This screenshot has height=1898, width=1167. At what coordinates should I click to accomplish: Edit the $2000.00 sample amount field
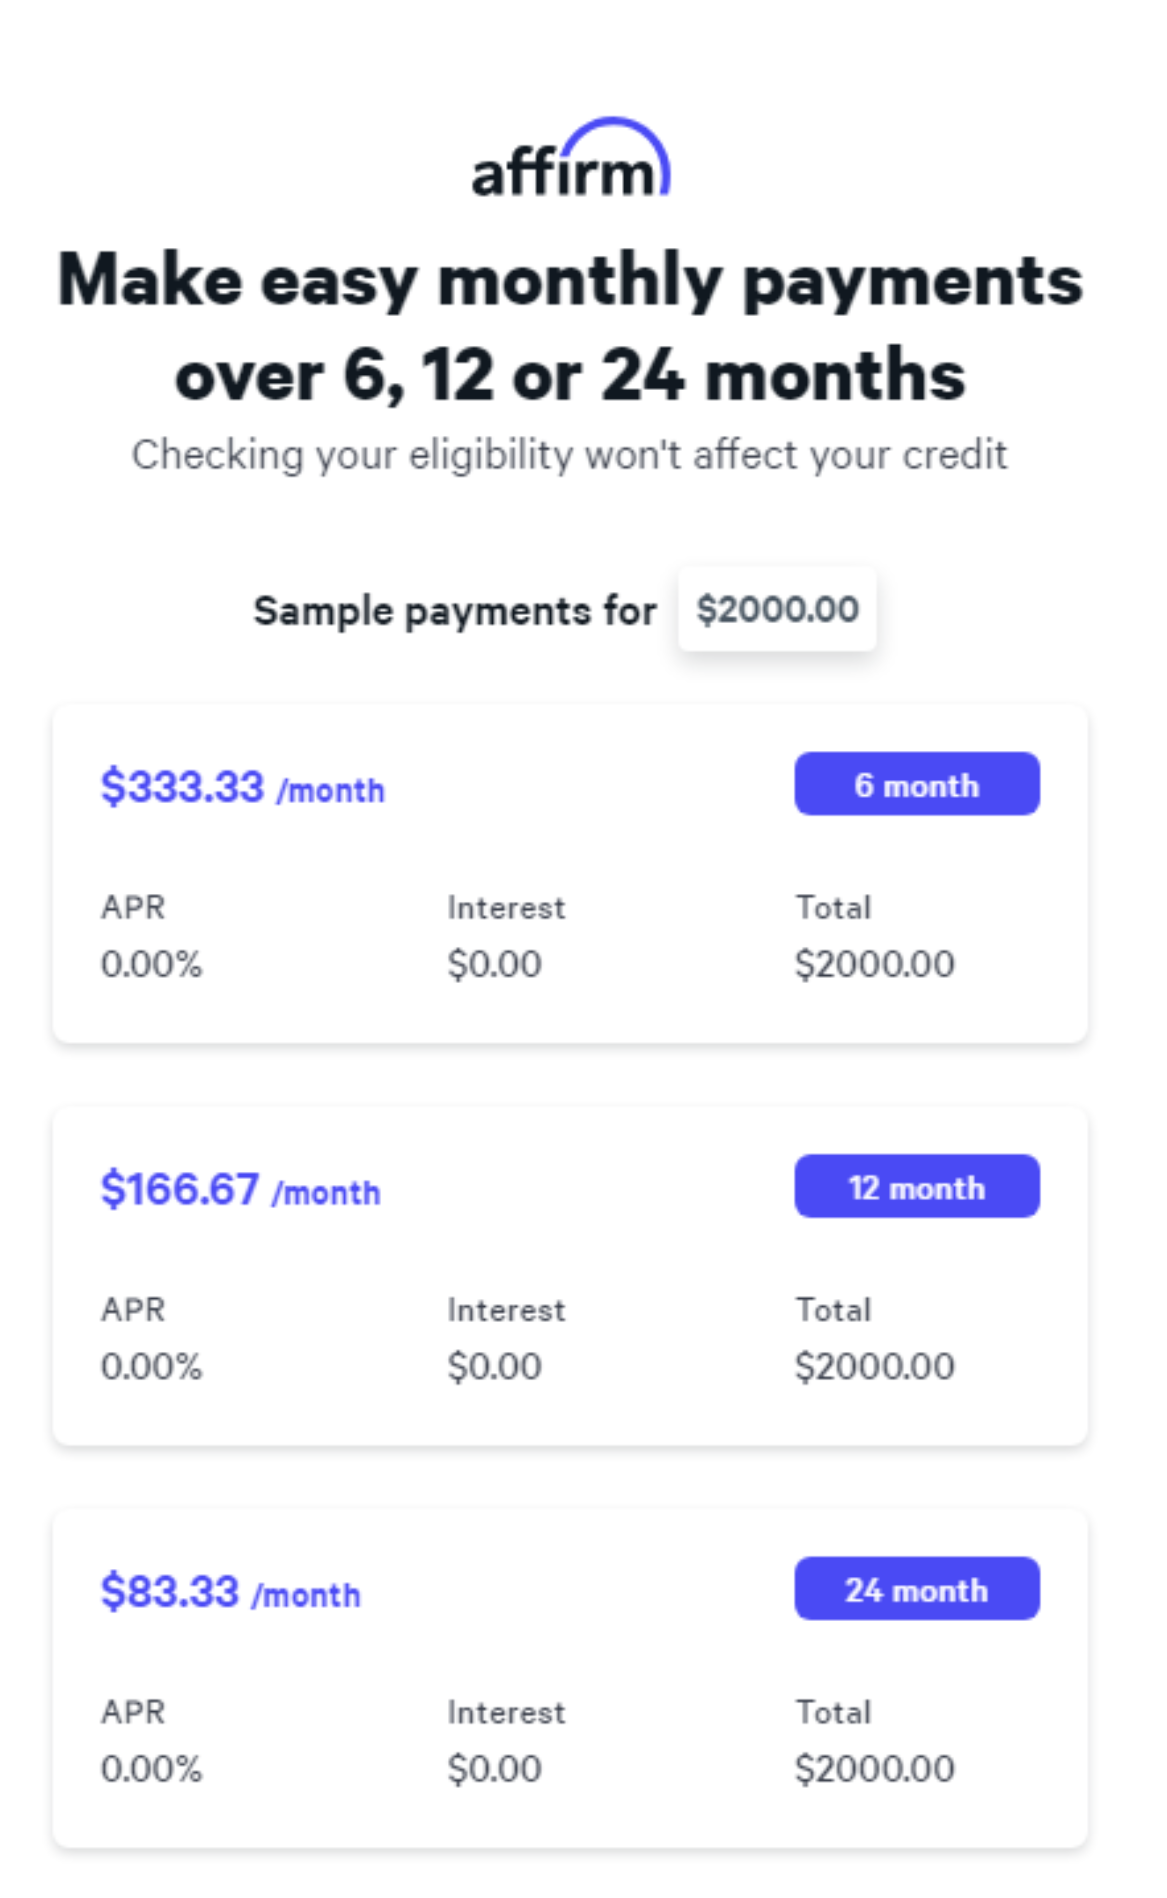pyautogui.click(x=777, y=609)
